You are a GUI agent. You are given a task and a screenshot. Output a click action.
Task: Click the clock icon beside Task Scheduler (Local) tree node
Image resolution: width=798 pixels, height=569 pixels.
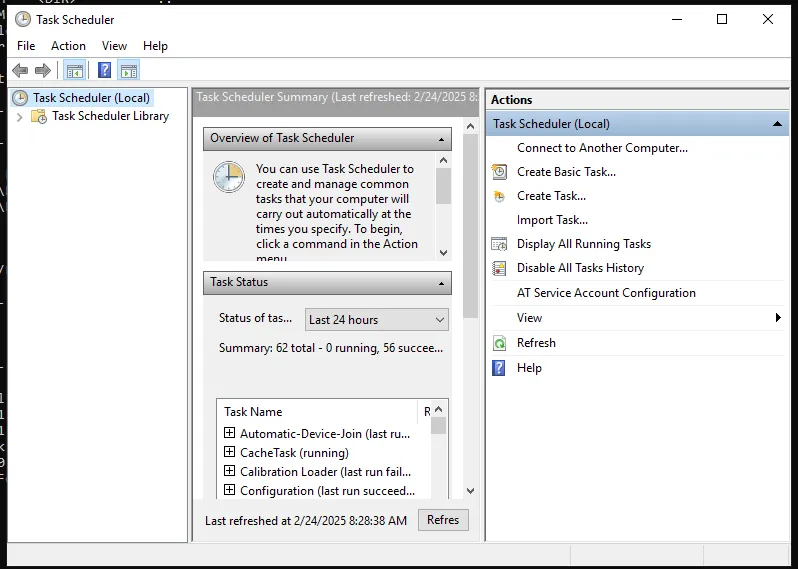20,98
